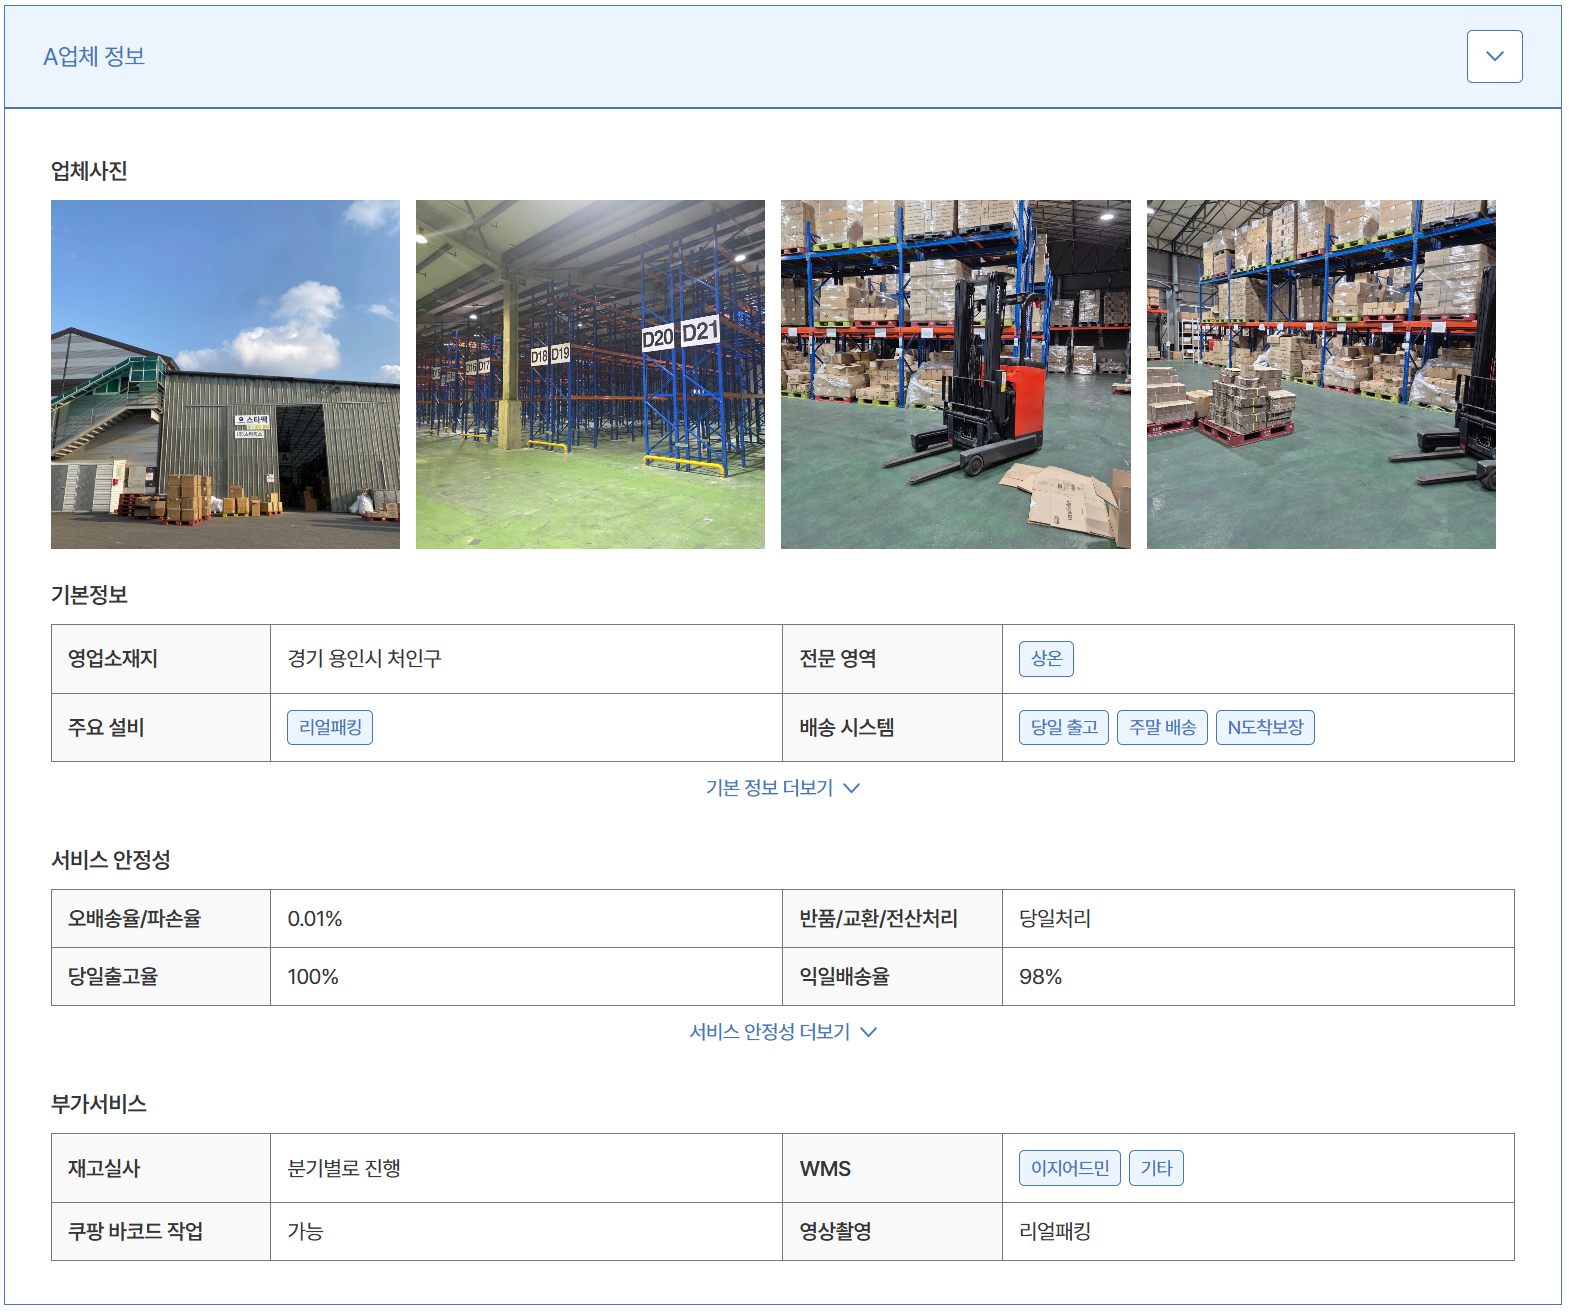
Task: Click the A업체 정보 header title
Action: click(94, 57)
